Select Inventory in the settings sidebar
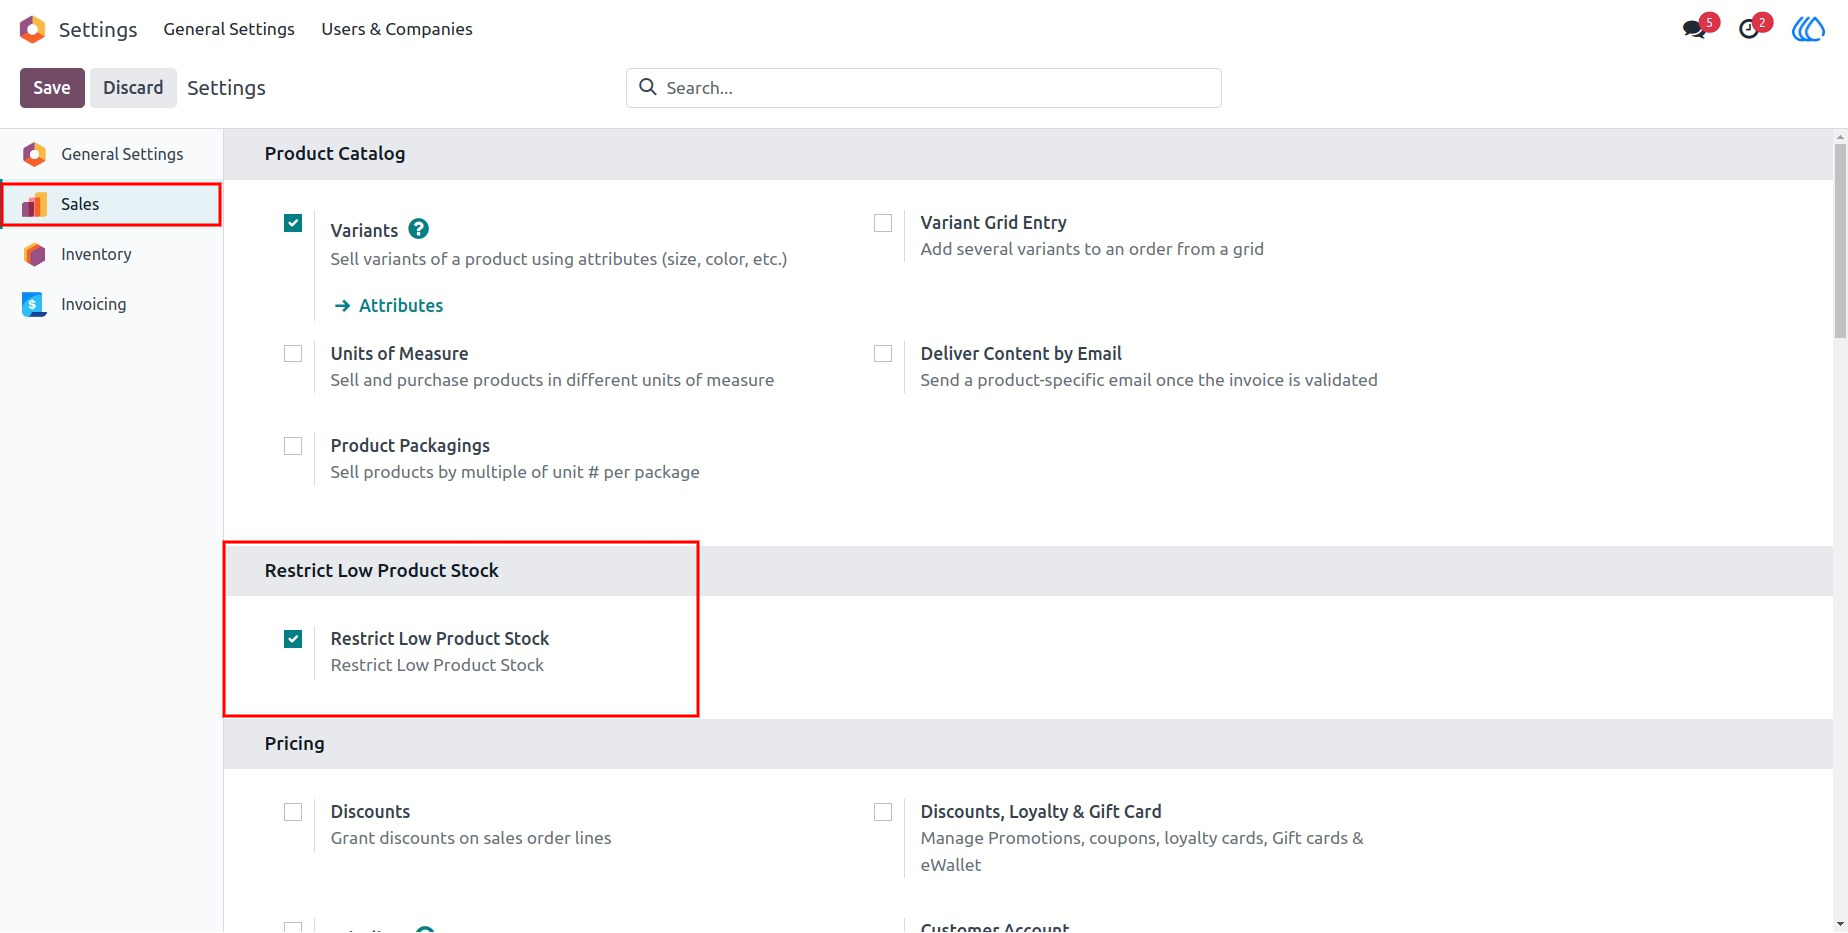This screenshot has height=933, width=1848. tap(111, 254)
